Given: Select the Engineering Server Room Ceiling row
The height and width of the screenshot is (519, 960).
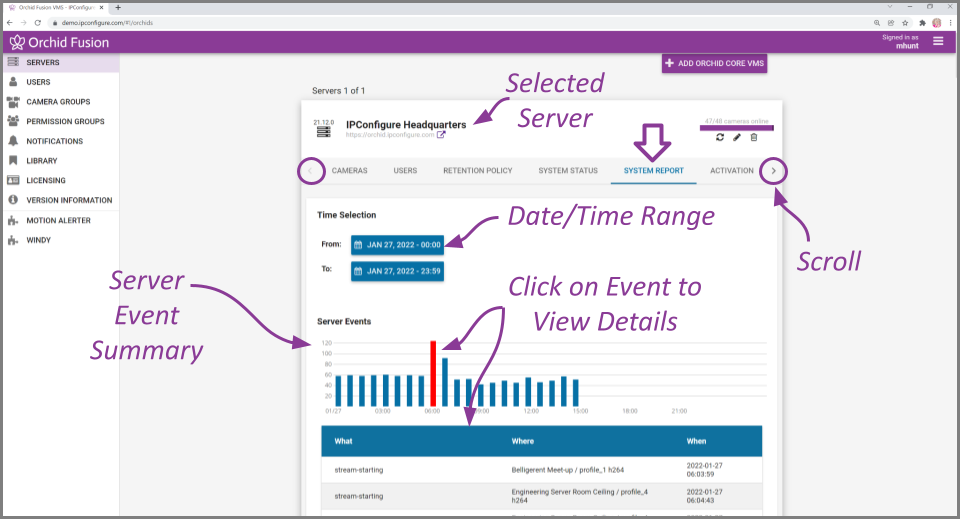Looking at the screenshot, I should click(x=542, y=496).
